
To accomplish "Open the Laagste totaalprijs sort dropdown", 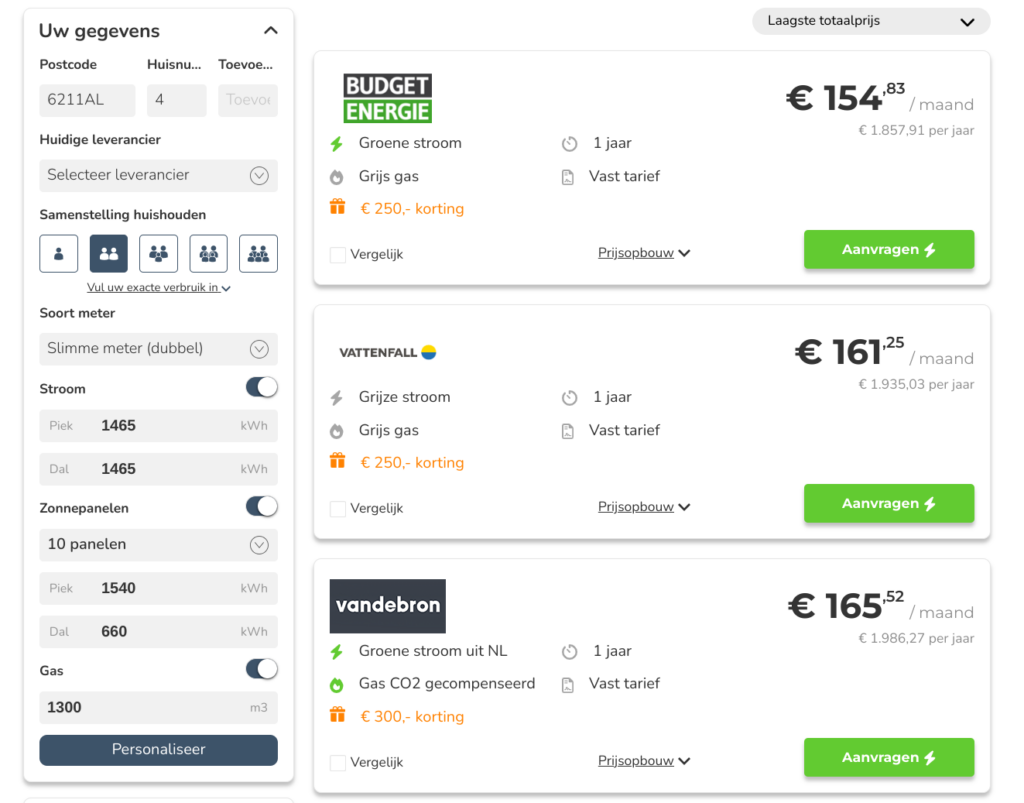I will [x=870, y=21].
